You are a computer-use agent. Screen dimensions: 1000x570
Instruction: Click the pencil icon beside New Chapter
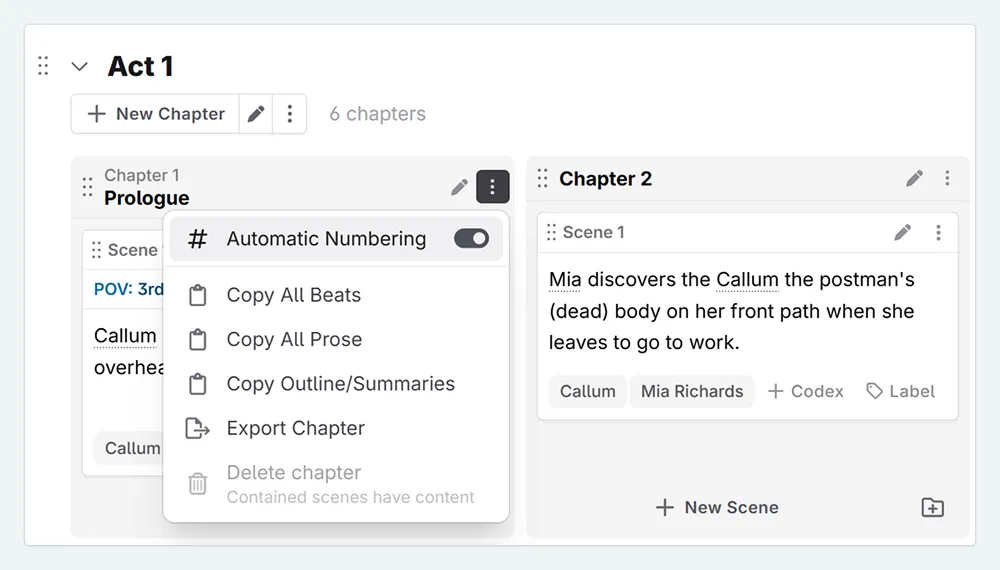click(x=257, y=114)
